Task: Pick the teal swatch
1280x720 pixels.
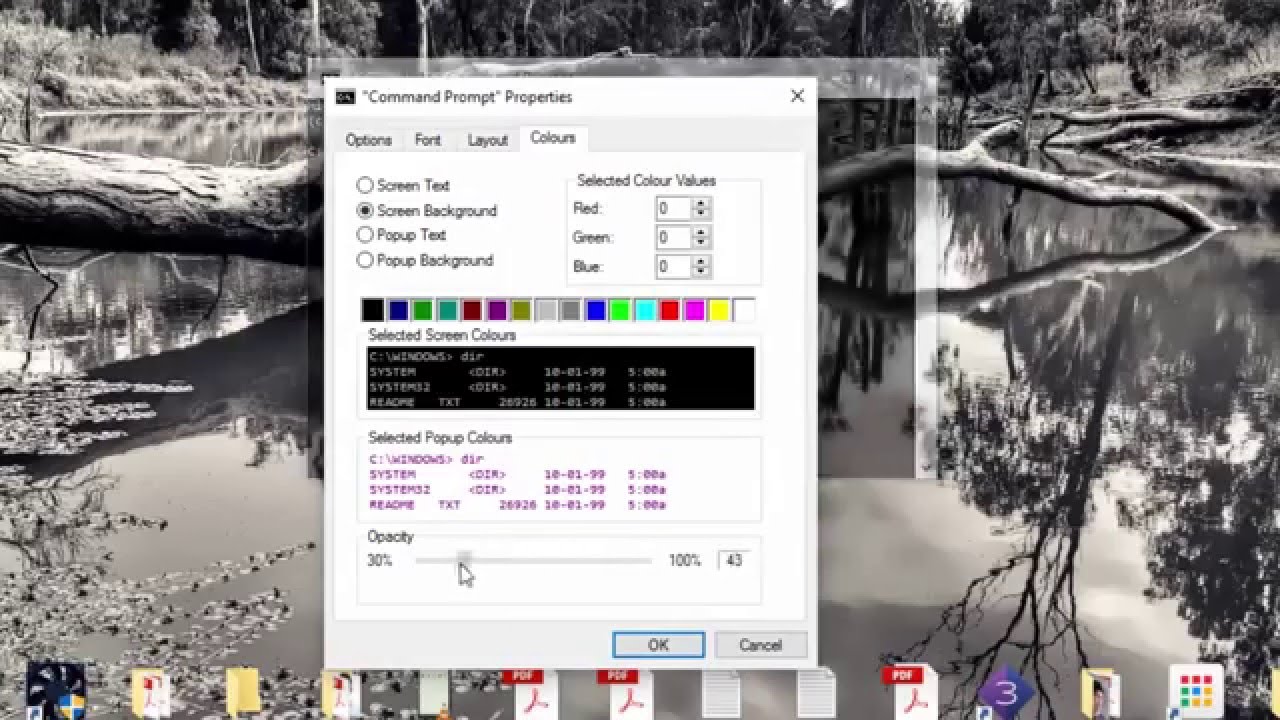Action: [x=447, y=310]
